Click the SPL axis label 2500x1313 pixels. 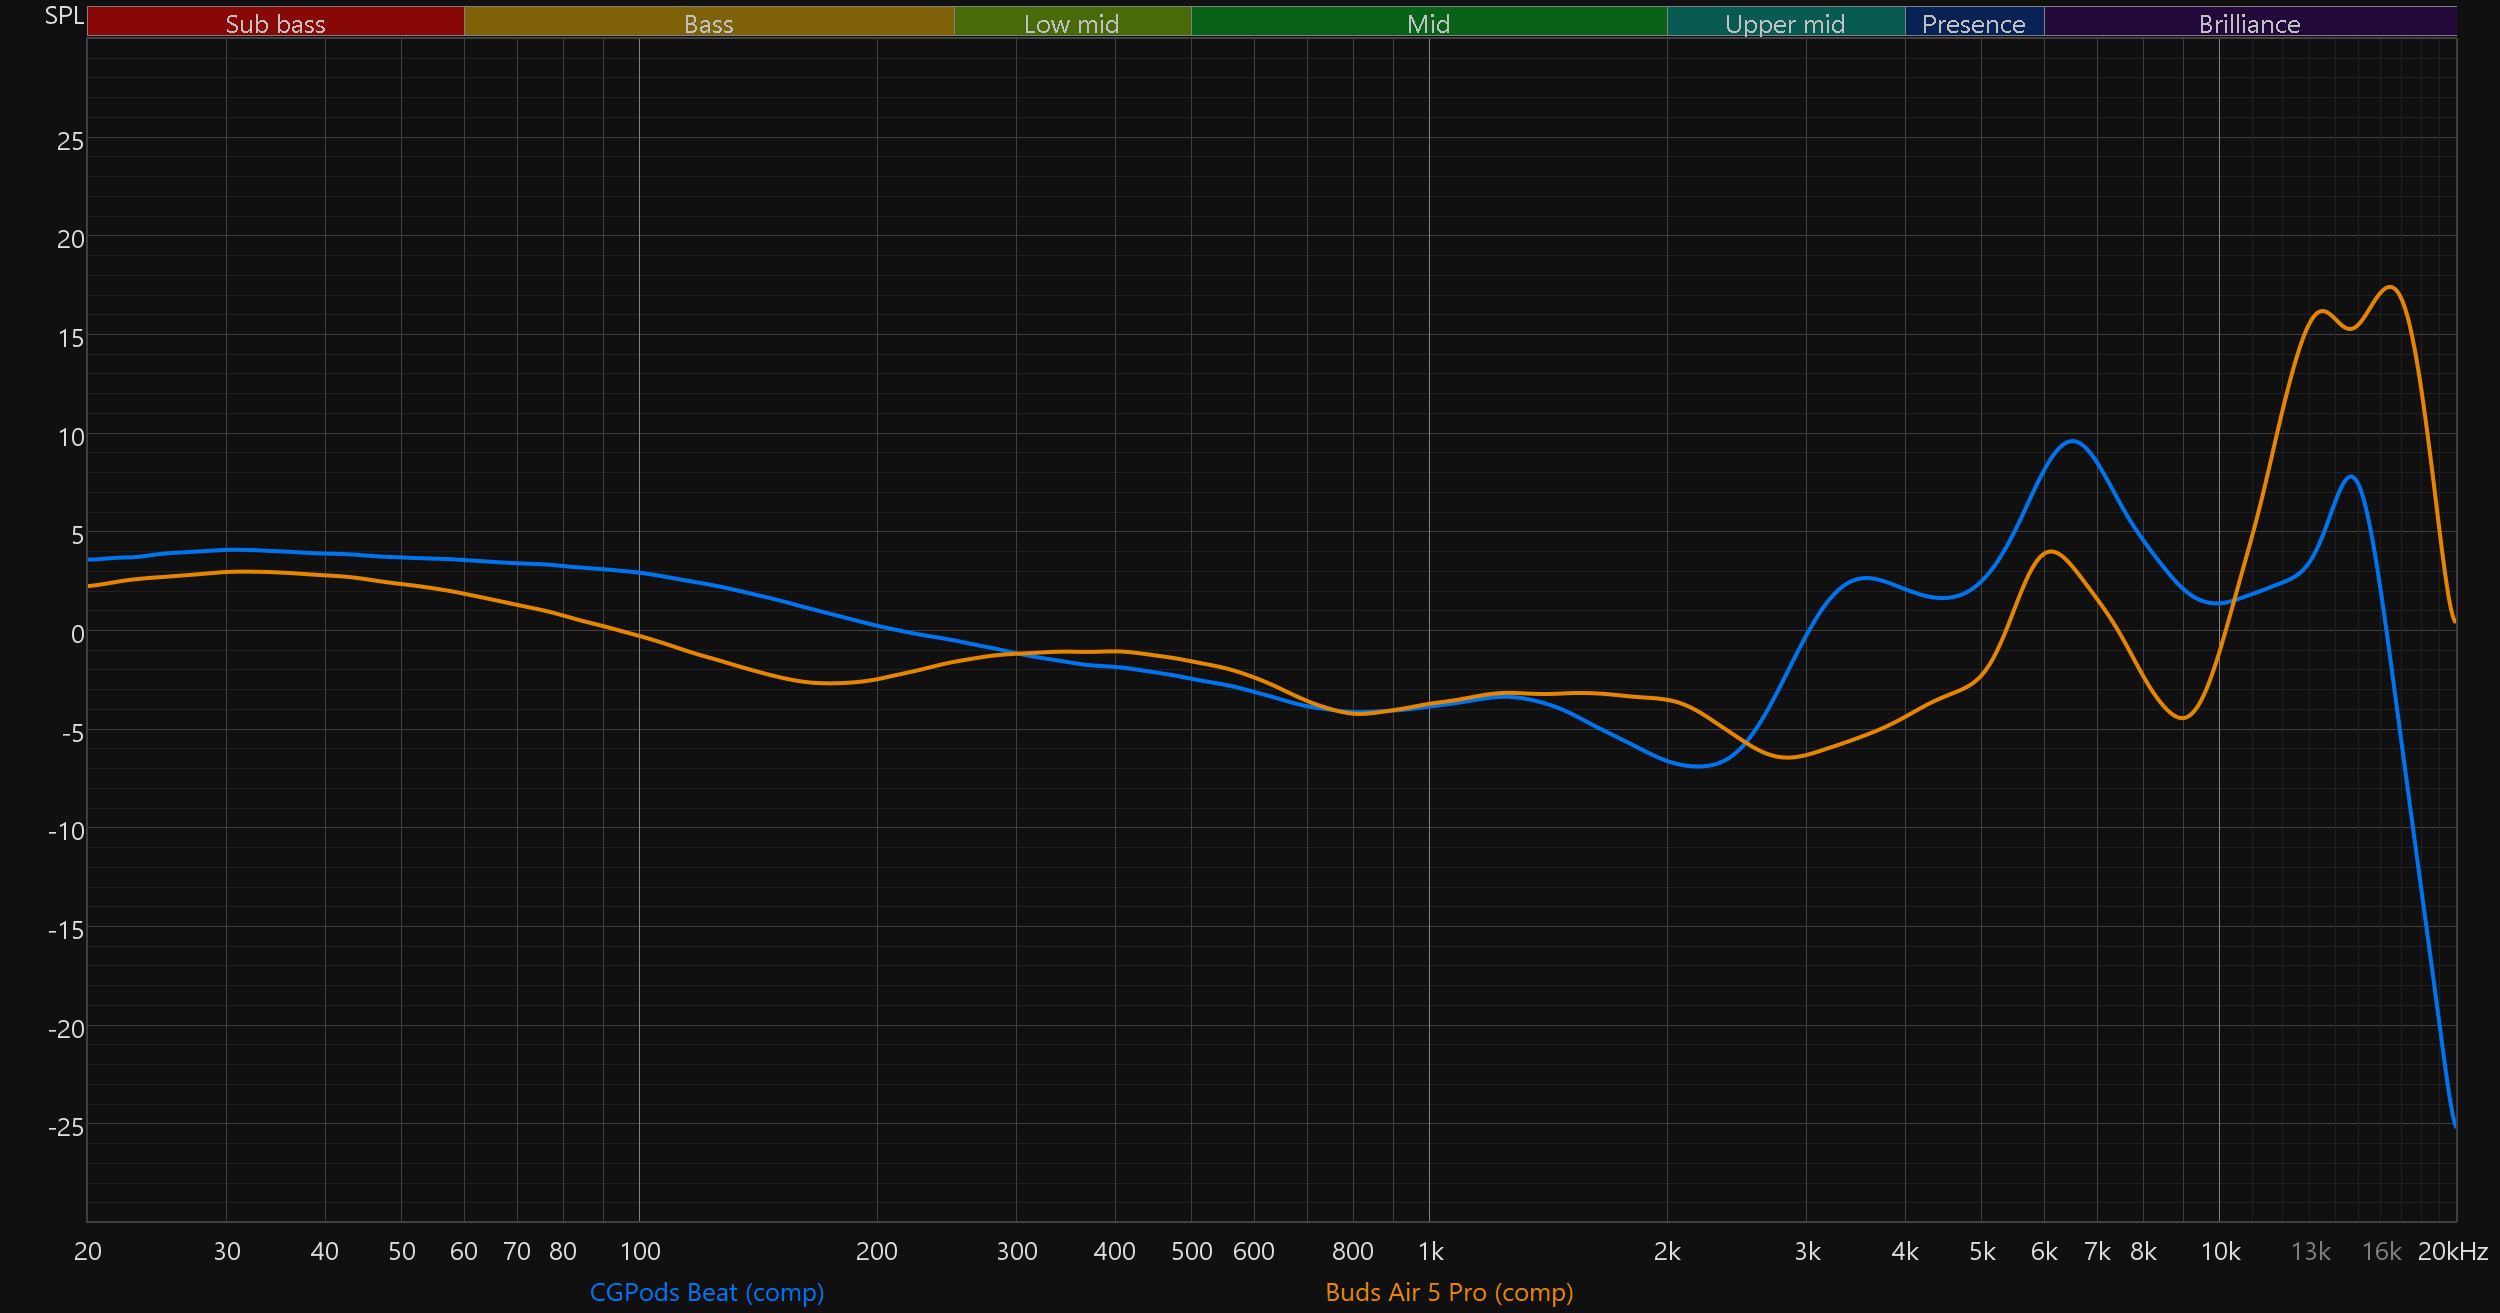pos(64,16)
